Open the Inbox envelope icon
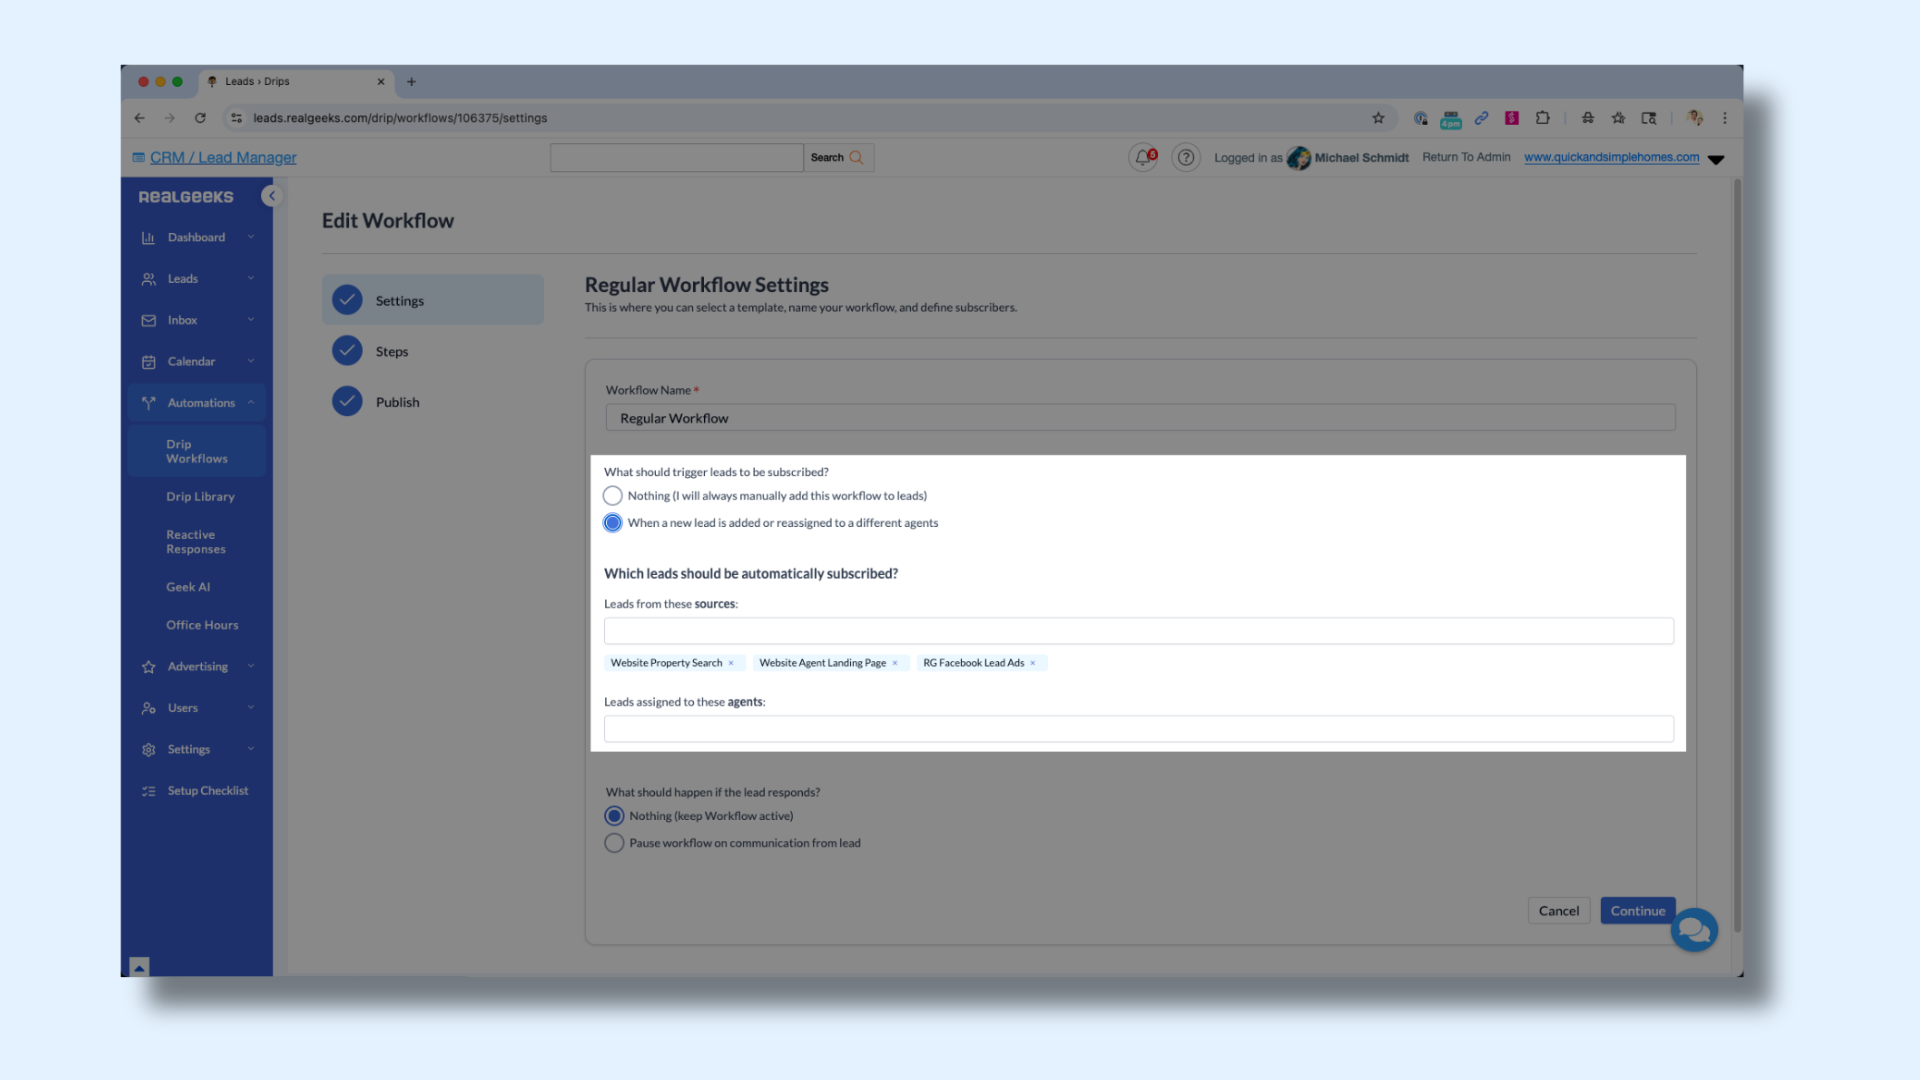Image resolution: width=1920 pixels, height=1080 pixels. point(148,319)
